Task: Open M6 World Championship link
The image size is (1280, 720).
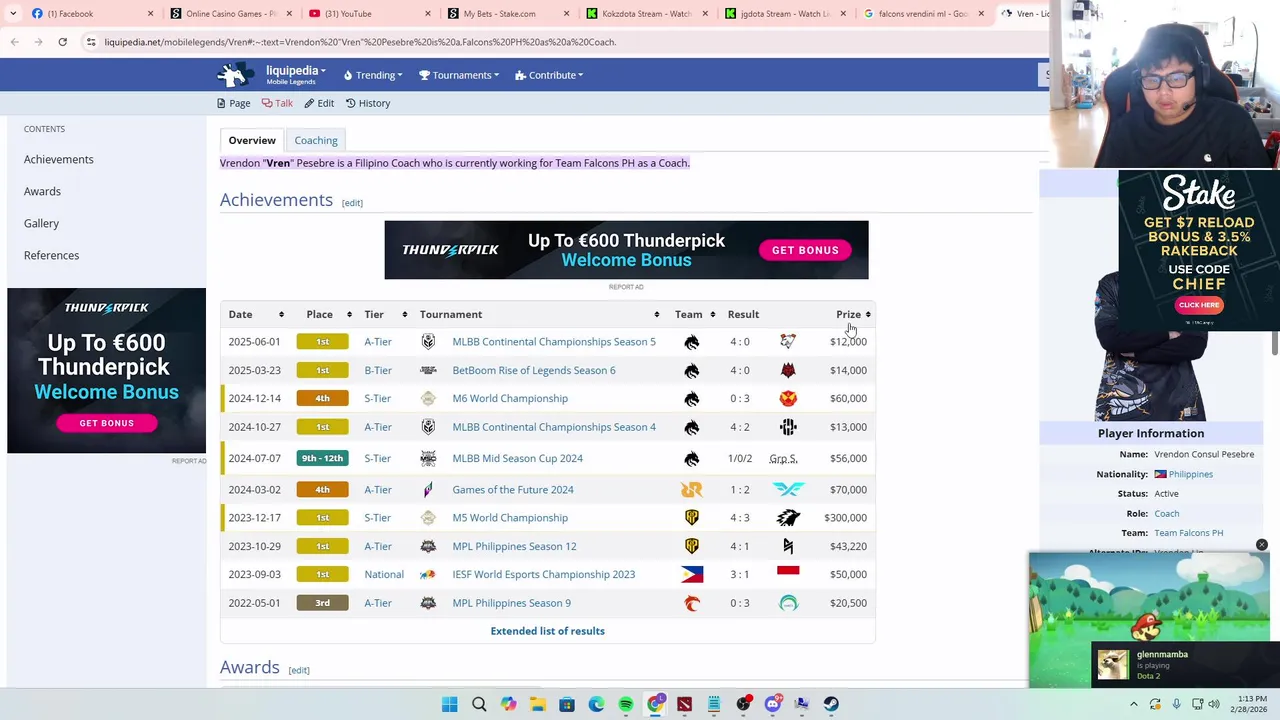Action: click(x=510, y=398)
